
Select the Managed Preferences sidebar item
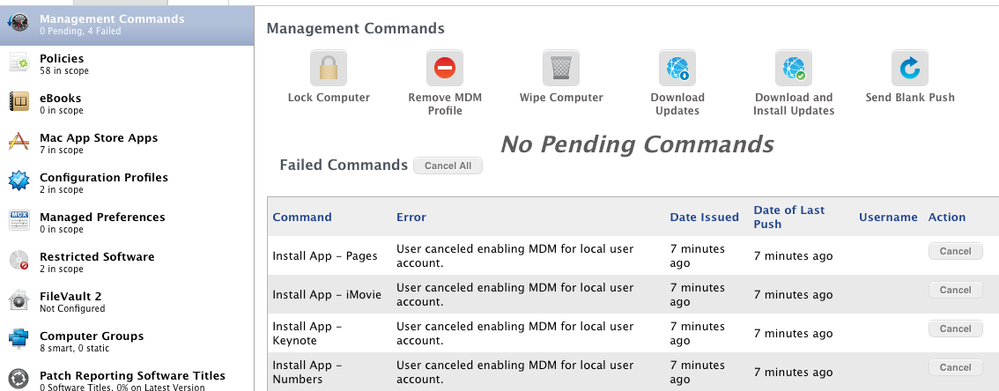coord(127,222)
